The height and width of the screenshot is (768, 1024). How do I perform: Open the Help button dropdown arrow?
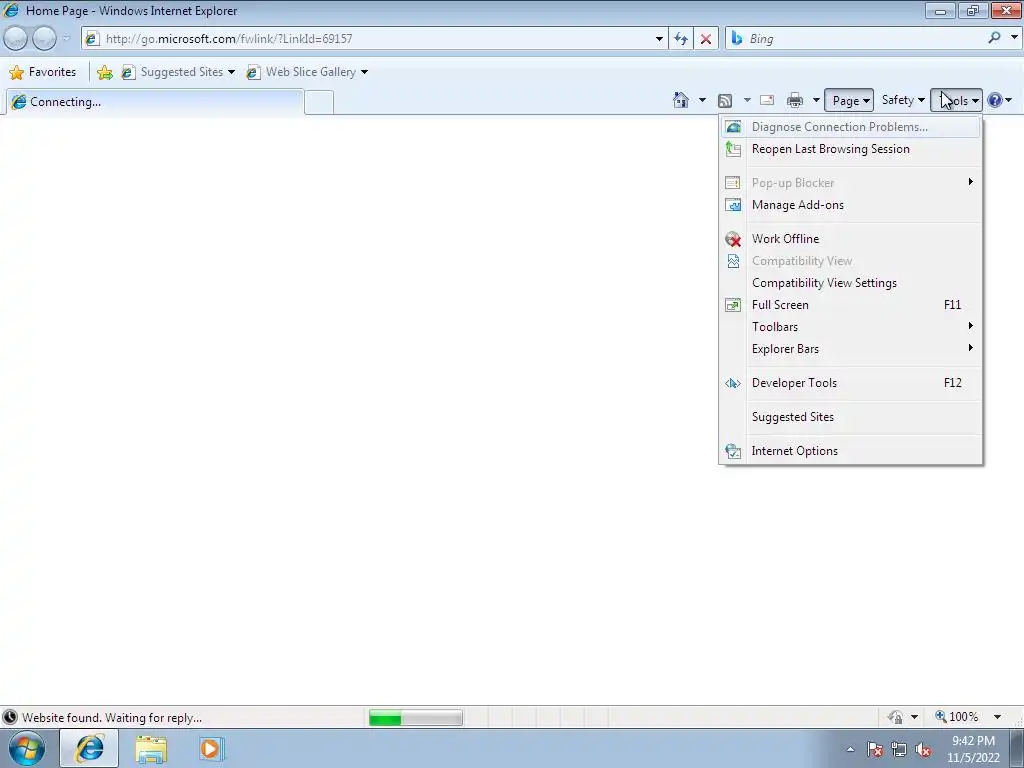coord(1009,101)
